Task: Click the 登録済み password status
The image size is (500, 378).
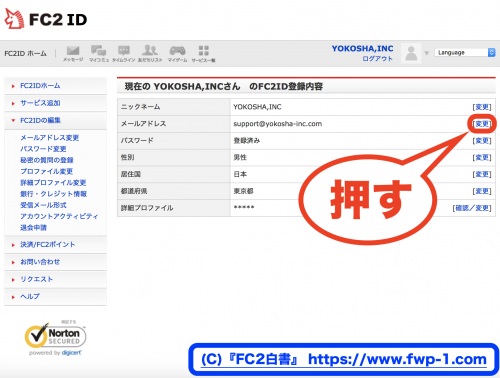Action: 247,140
